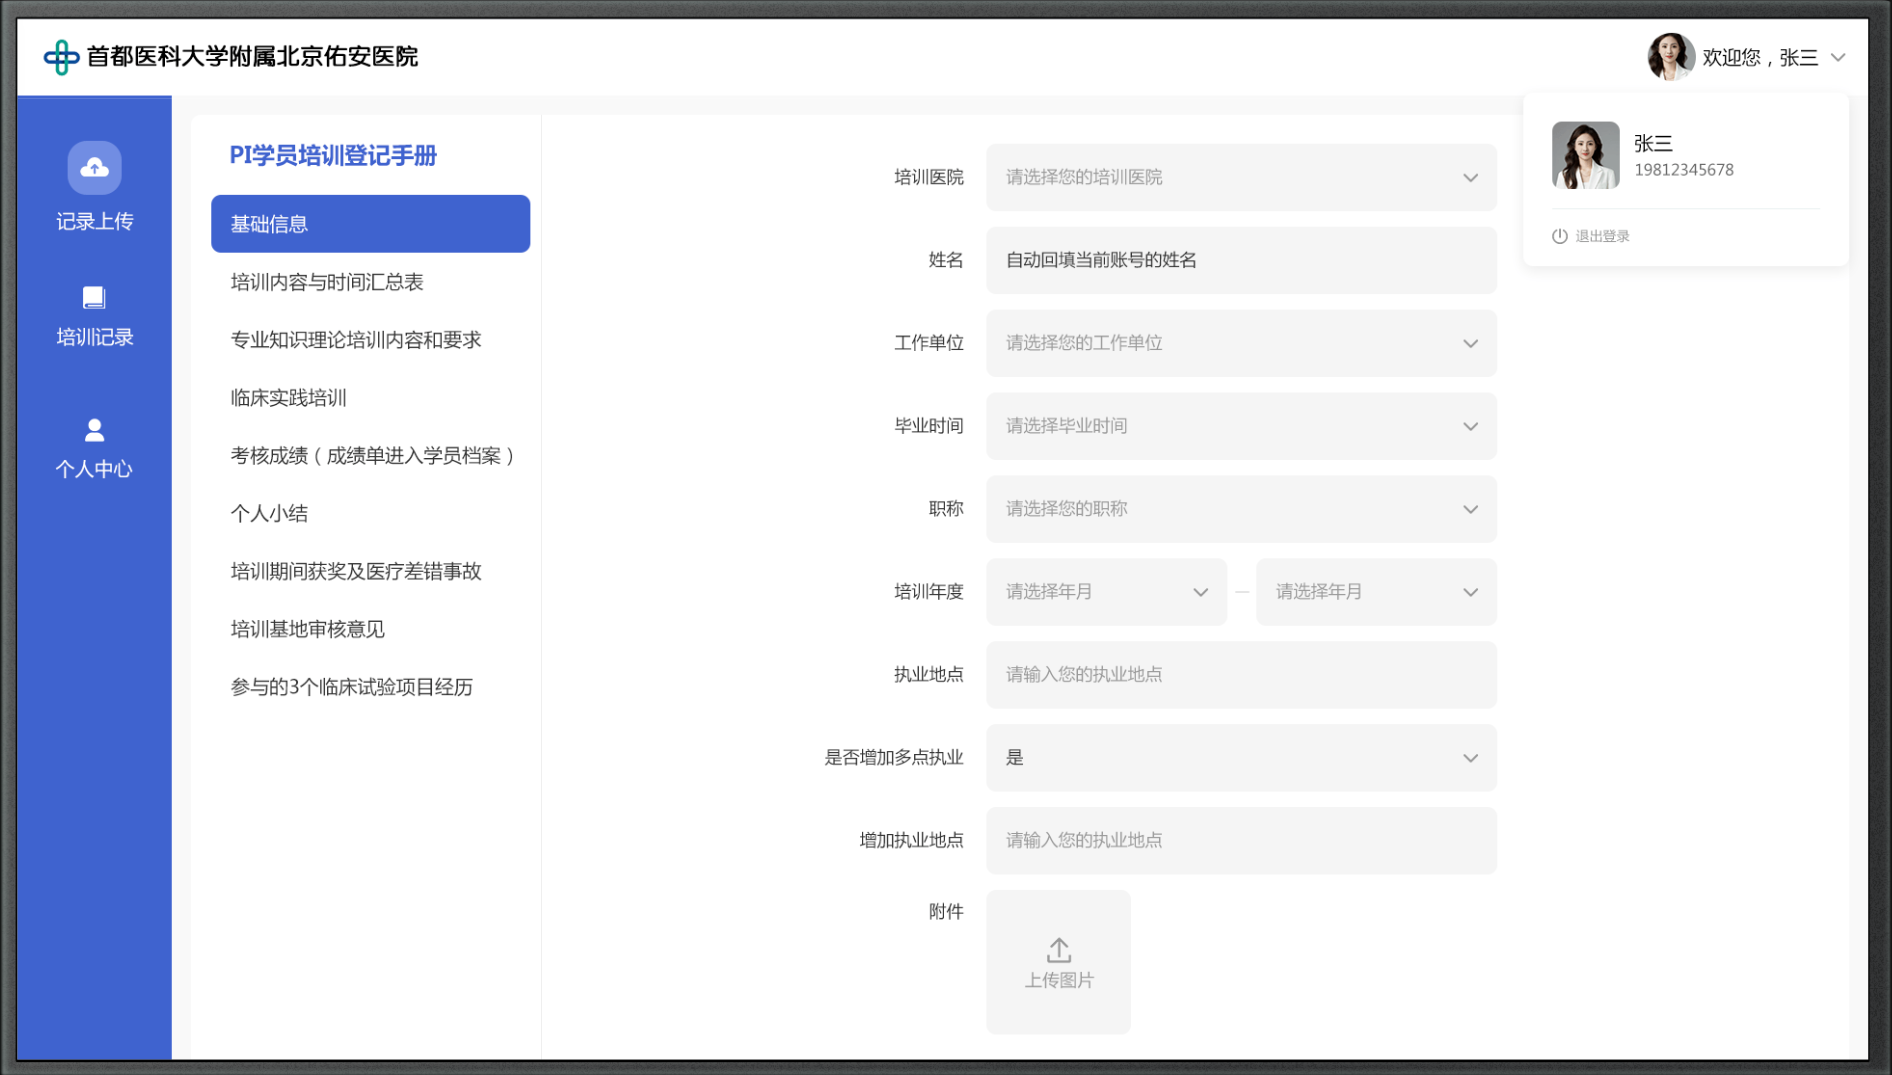Click the cloud upload icon for 记录上传

pos(94,167)
